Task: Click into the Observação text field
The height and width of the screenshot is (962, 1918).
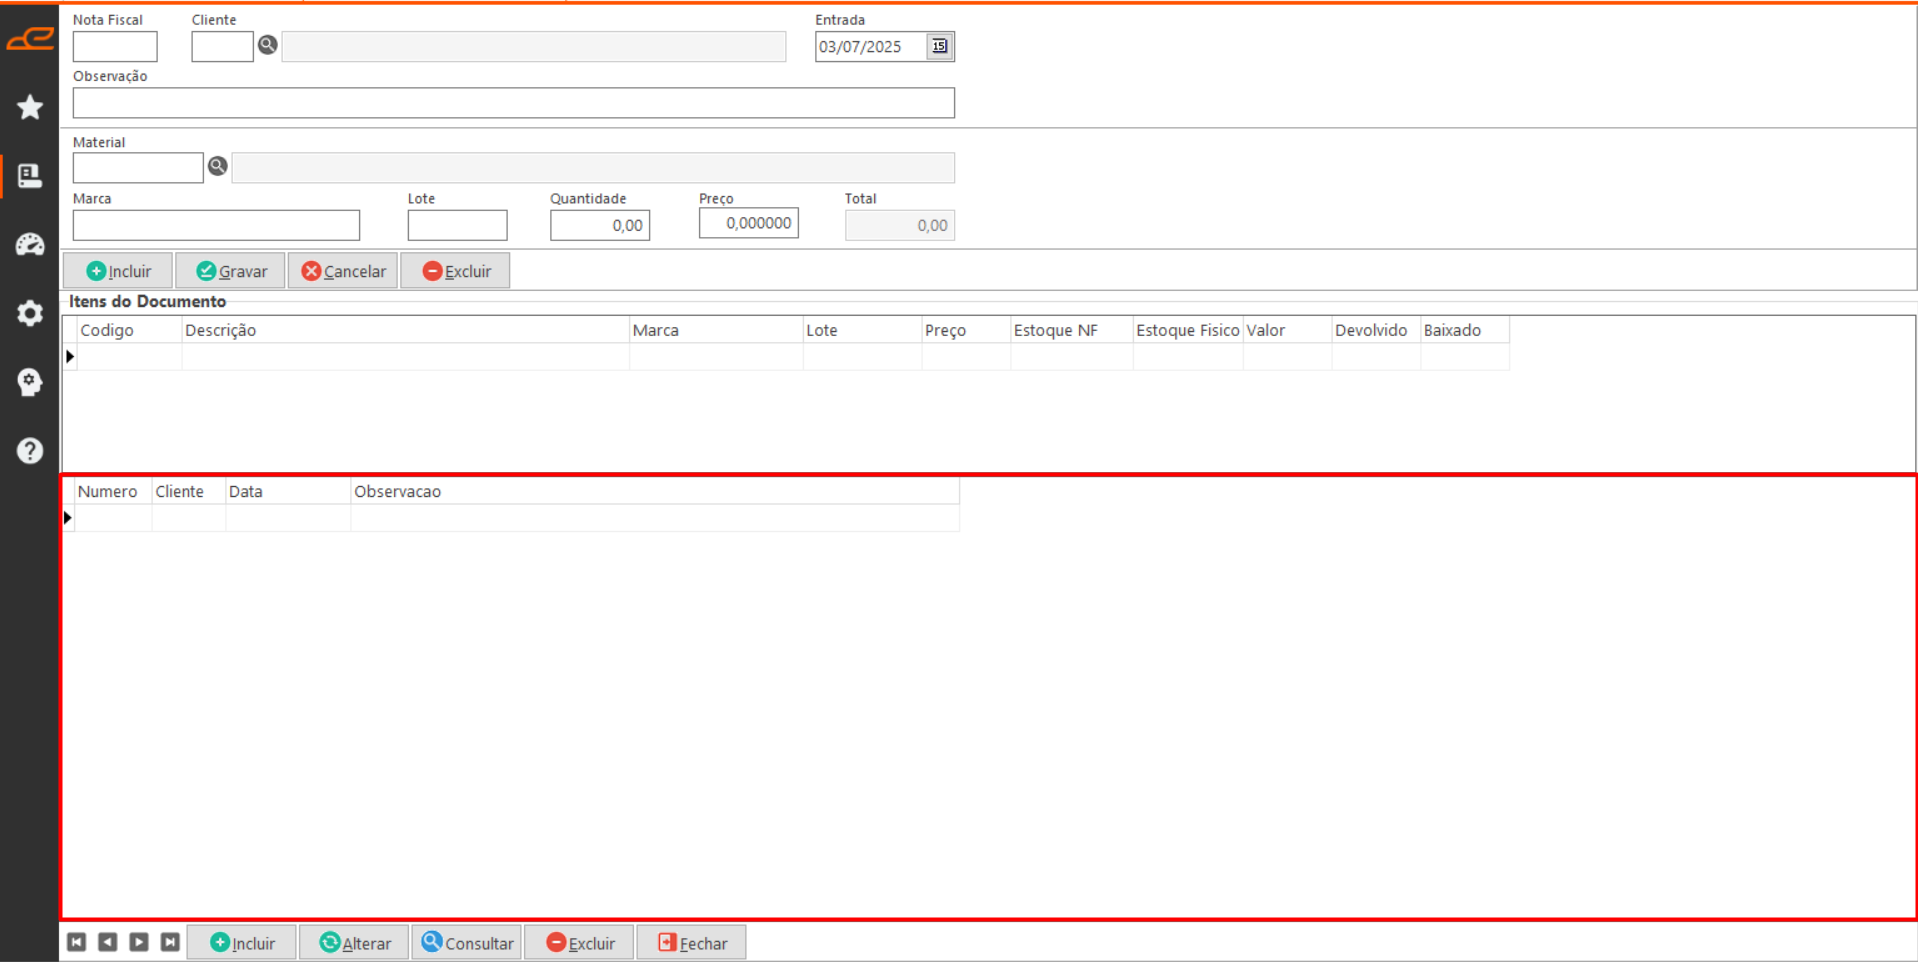Action: [513, 103]
